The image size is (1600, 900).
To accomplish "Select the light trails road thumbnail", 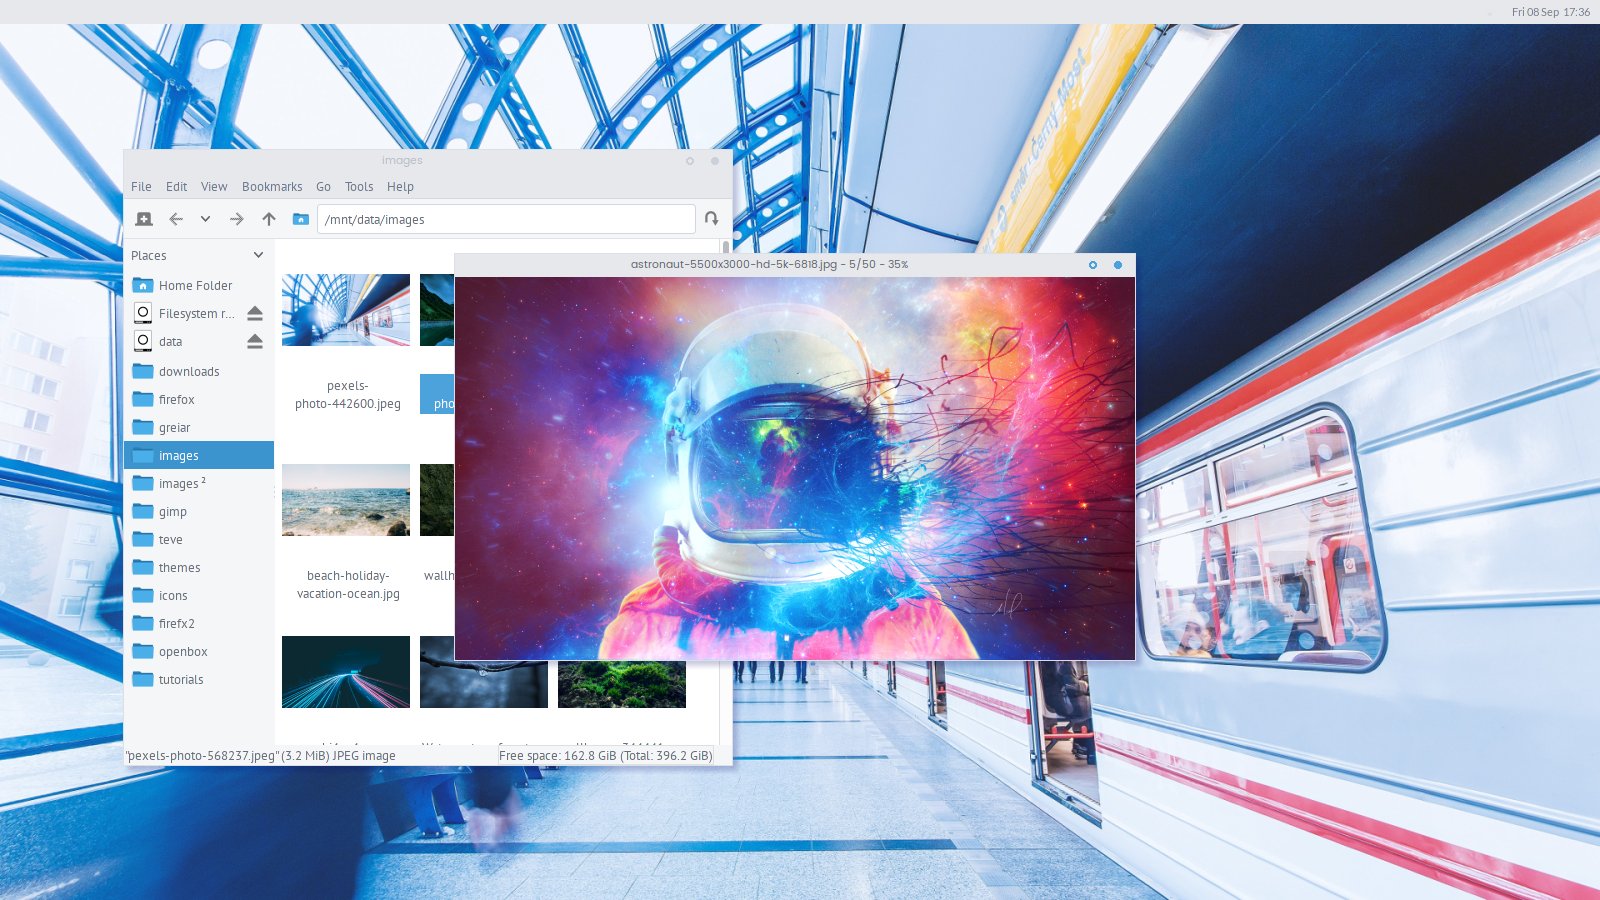I will pyautogui.click(x=346, y=672).
